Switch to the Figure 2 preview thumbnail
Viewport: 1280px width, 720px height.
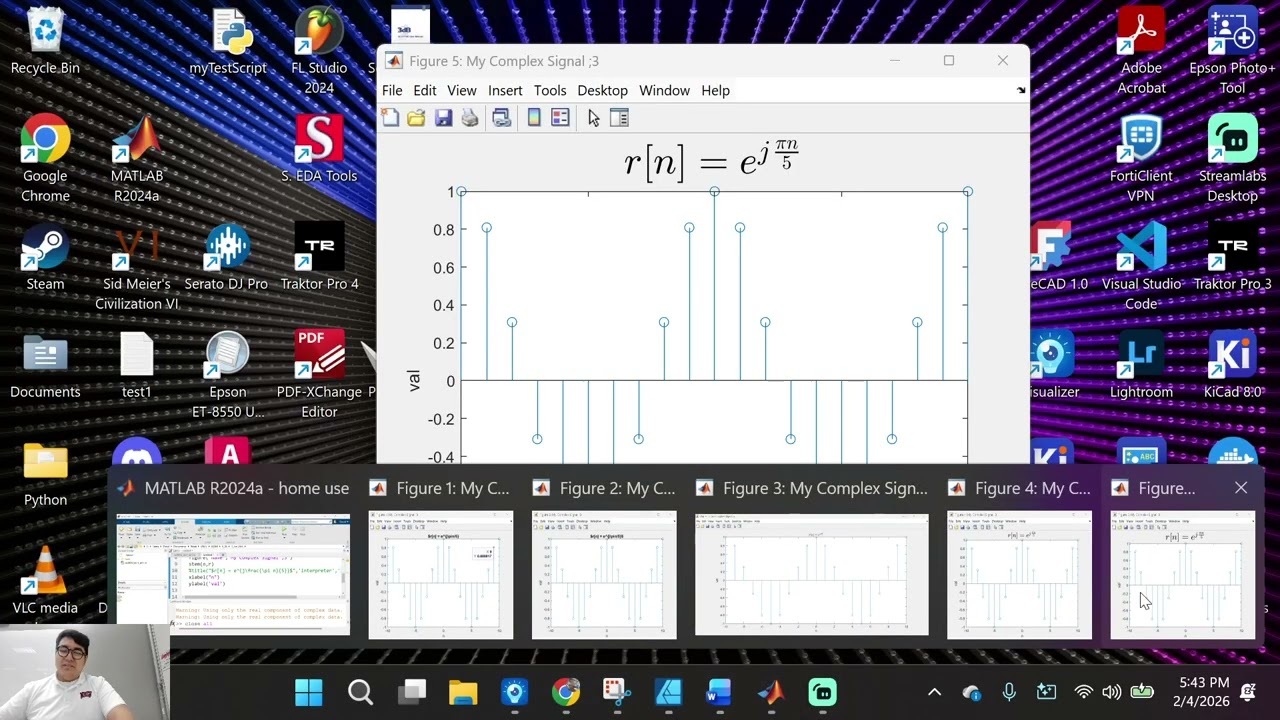coord(604,575)
